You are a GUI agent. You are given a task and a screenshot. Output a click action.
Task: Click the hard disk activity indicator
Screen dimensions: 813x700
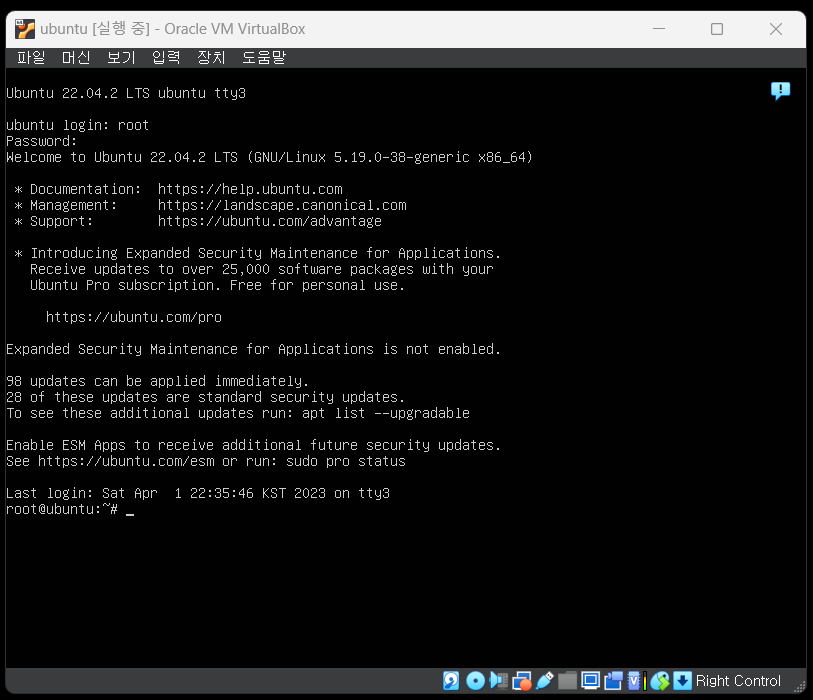pyautogui.click(x=451, y=681)
